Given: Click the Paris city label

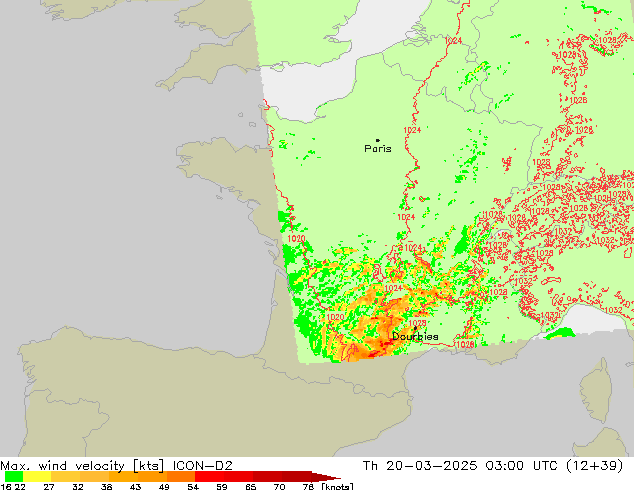Looking at the screenshot, I should pyautogui.click(x=378, y=149).
